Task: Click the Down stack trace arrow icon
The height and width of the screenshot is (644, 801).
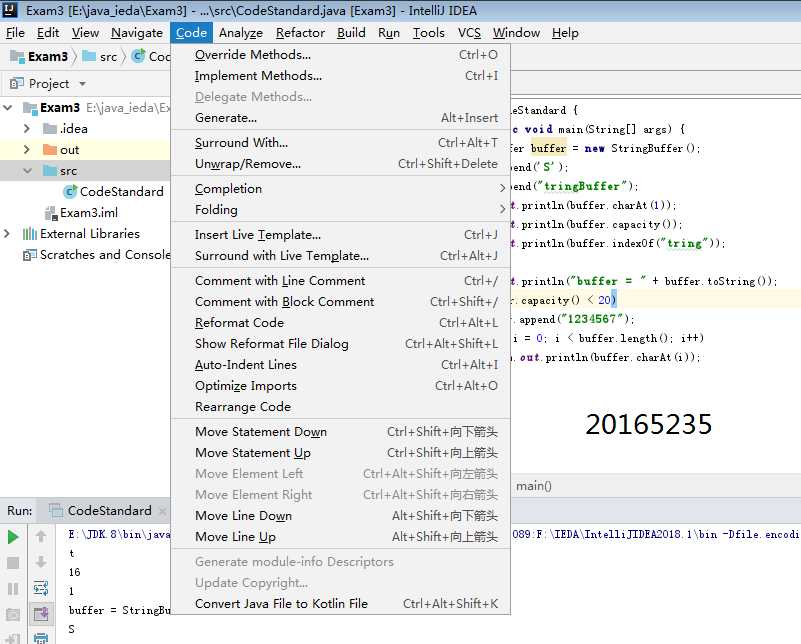Action: coord(41,562)
